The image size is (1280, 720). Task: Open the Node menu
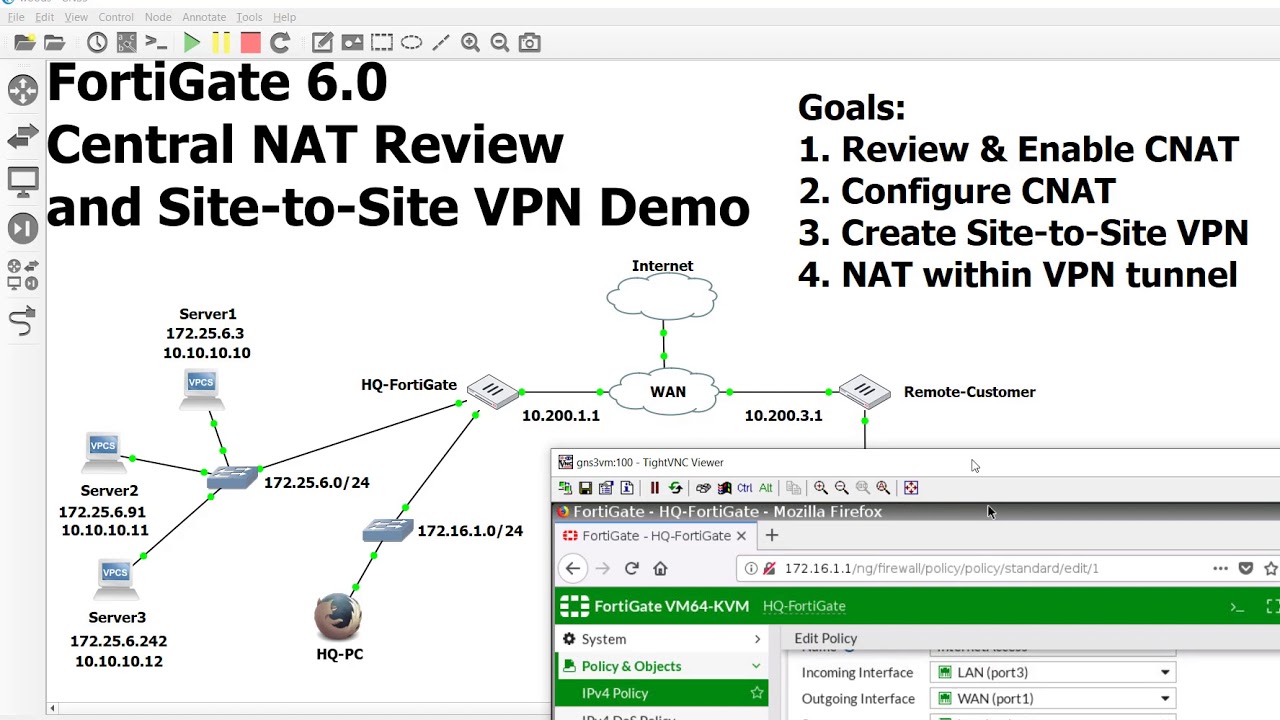[x=158, y=17]
